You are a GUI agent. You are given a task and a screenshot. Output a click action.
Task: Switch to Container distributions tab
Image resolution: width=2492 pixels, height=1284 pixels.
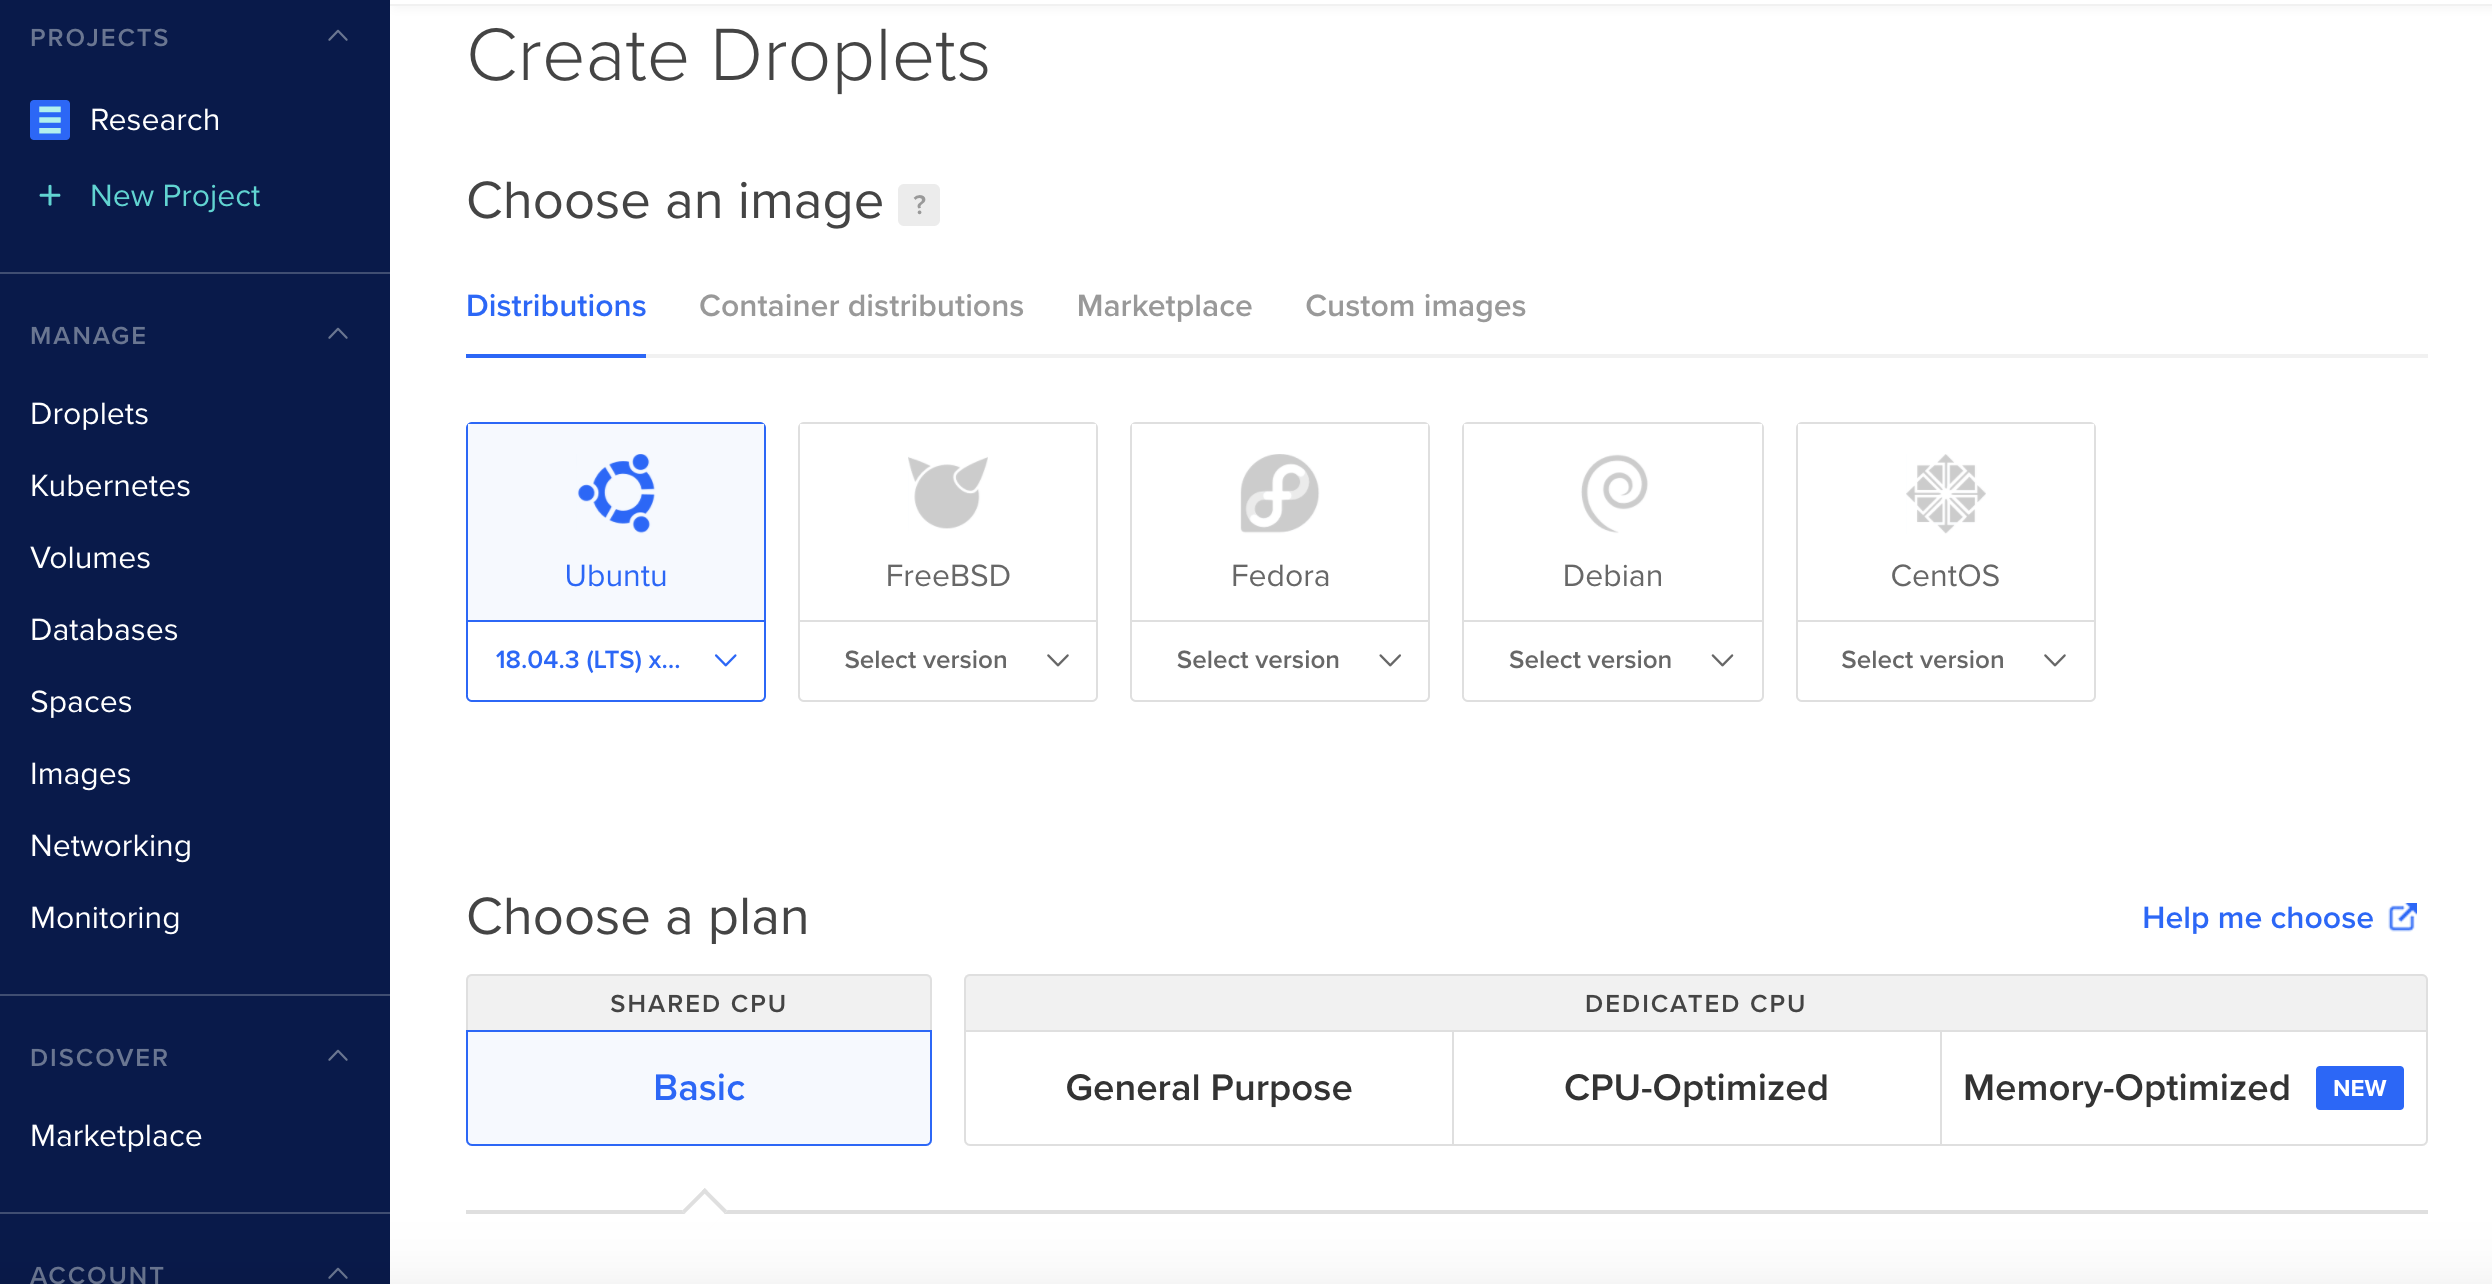[861, 306]
